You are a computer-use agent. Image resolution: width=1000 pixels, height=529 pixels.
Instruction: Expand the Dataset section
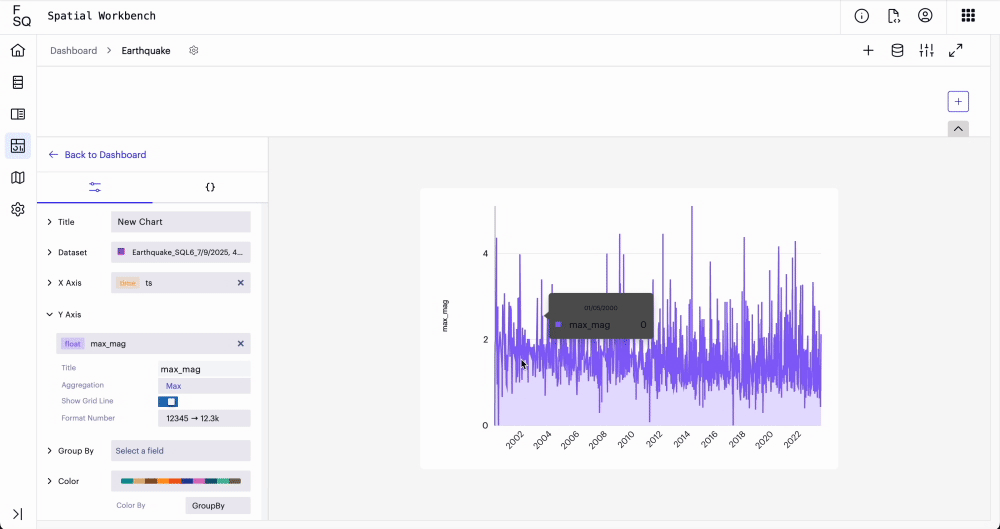(50, 253)
